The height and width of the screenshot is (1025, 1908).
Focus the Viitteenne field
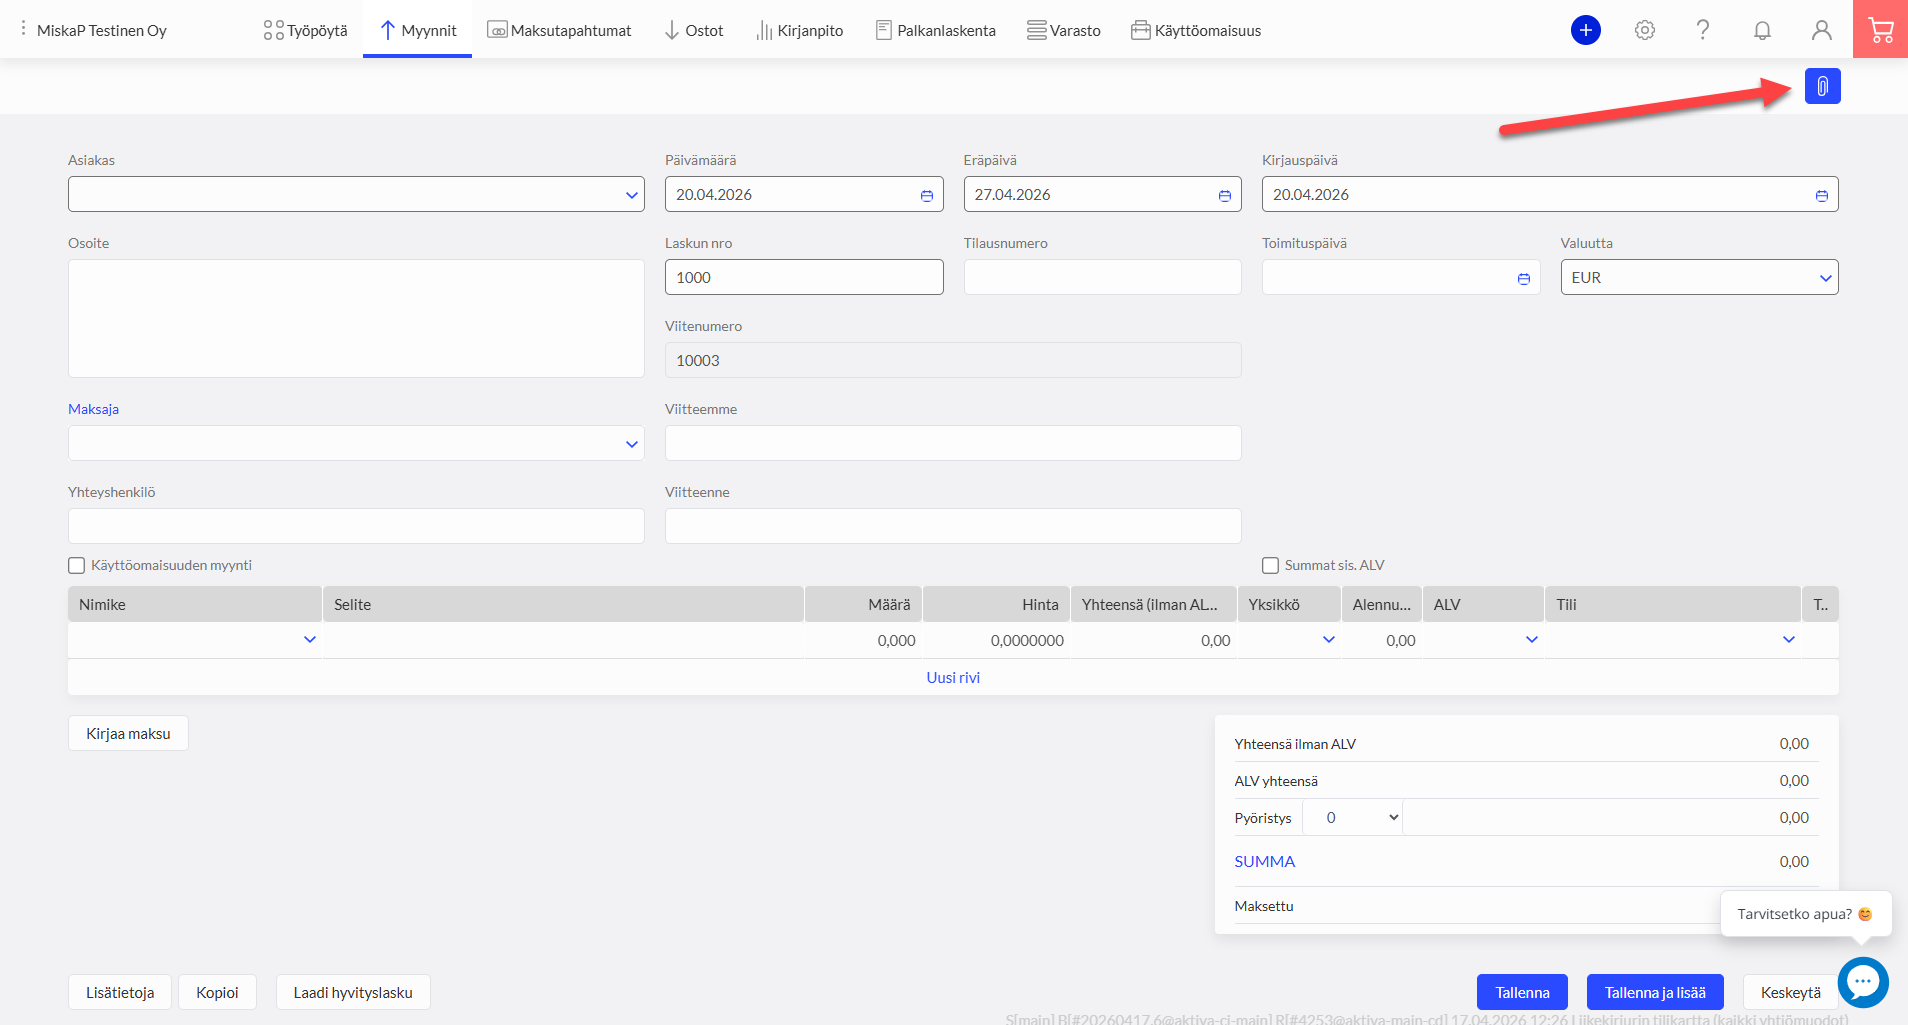(953, 526)
